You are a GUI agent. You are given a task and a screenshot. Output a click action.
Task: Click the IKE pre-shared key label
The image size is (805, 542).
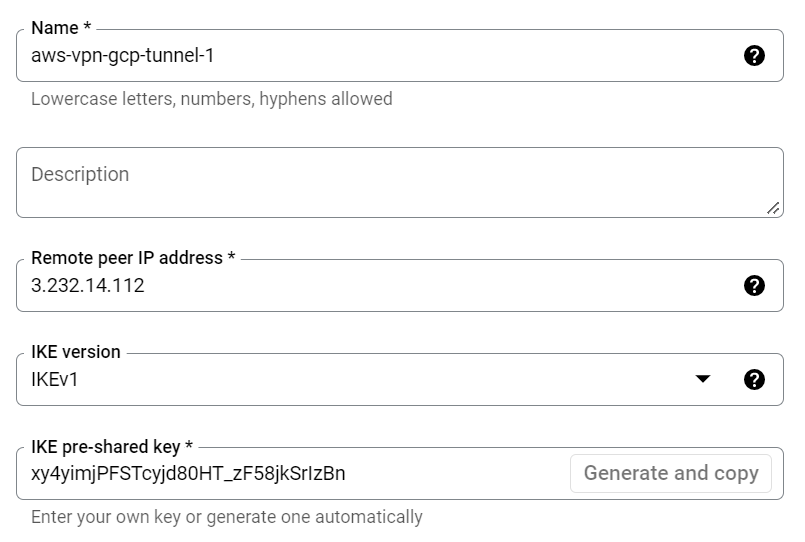(x=112, y=446)
